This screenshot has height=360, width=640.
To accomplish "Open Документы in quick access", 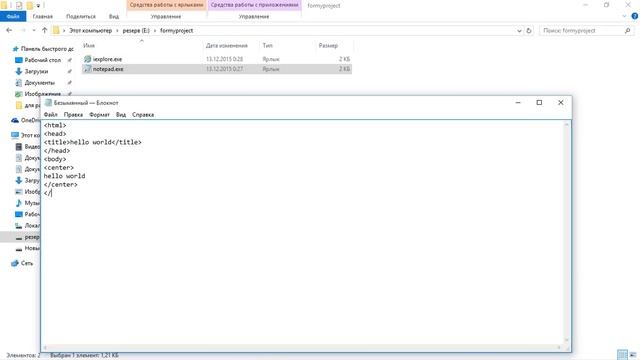I will pyautogui.click(x=39, y=83).
